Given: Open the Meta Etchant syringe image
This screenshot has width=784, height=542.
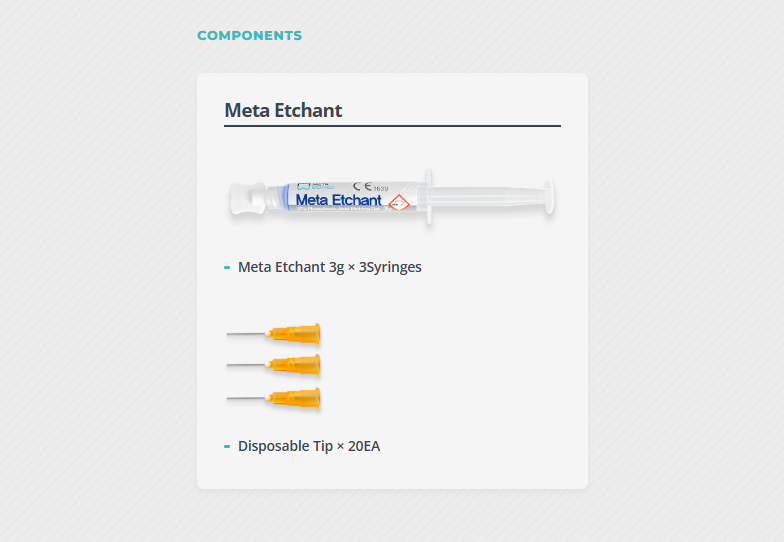Looking at the screenshot, I should point(392,198).
